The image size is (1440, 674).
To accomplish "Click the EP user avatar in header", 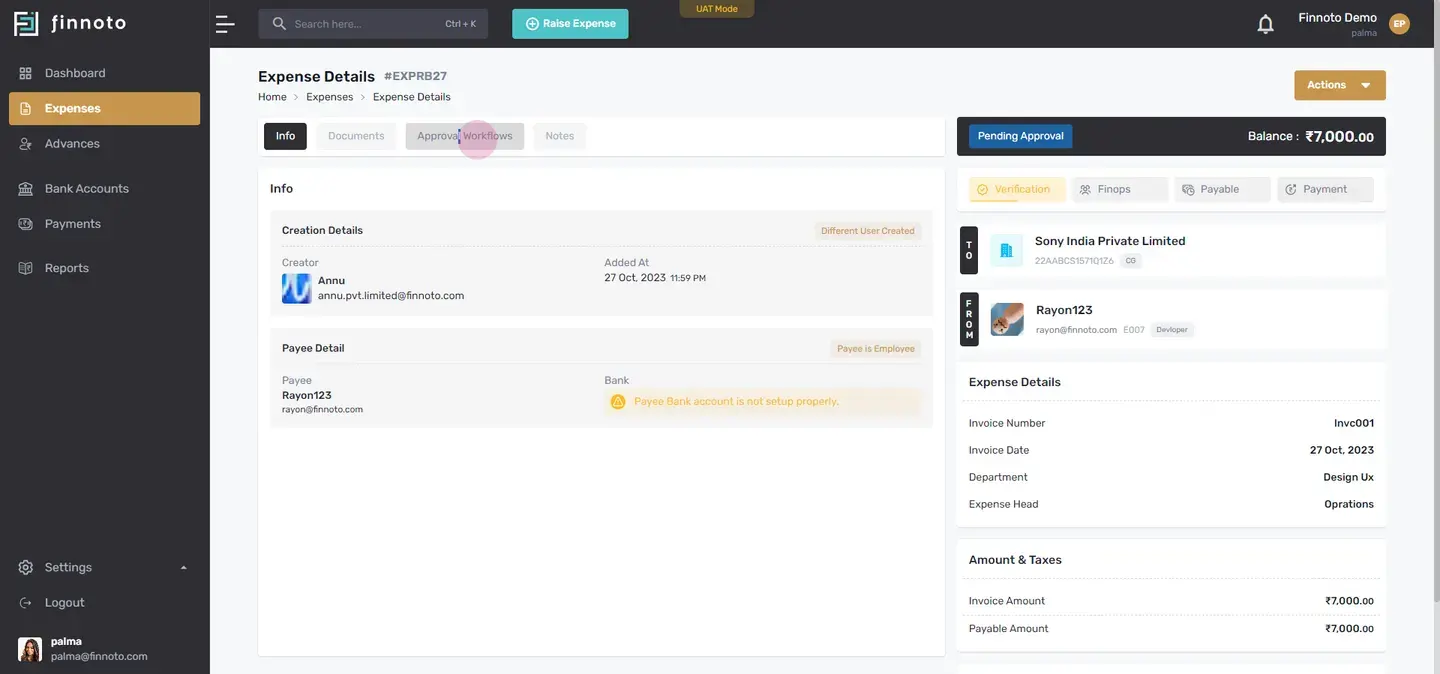I will tap(1399, 24).
